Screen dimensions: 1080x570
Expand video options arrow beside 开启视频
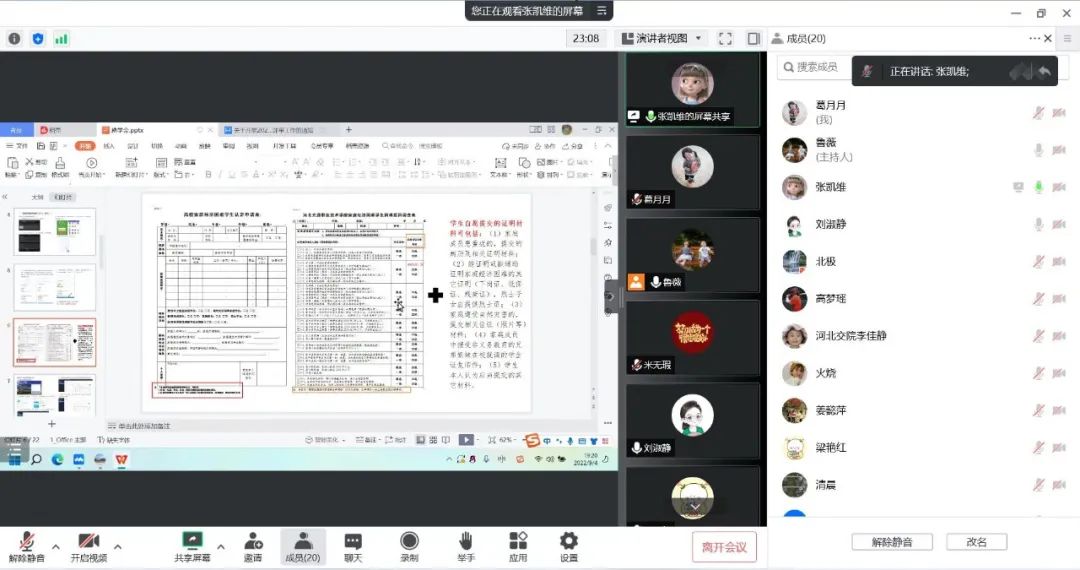tap(118, 547)
